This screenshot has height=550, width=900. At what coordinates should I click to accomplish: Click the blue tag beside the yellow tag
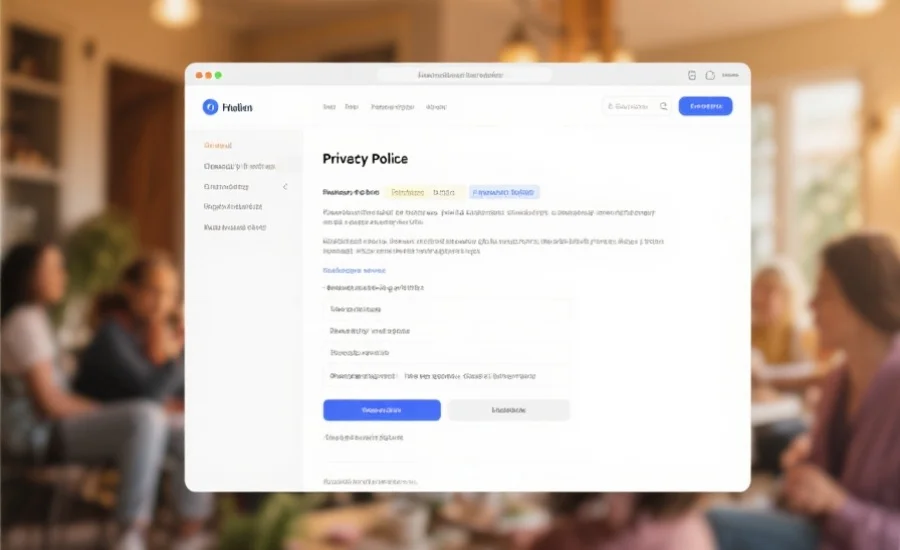504,192
